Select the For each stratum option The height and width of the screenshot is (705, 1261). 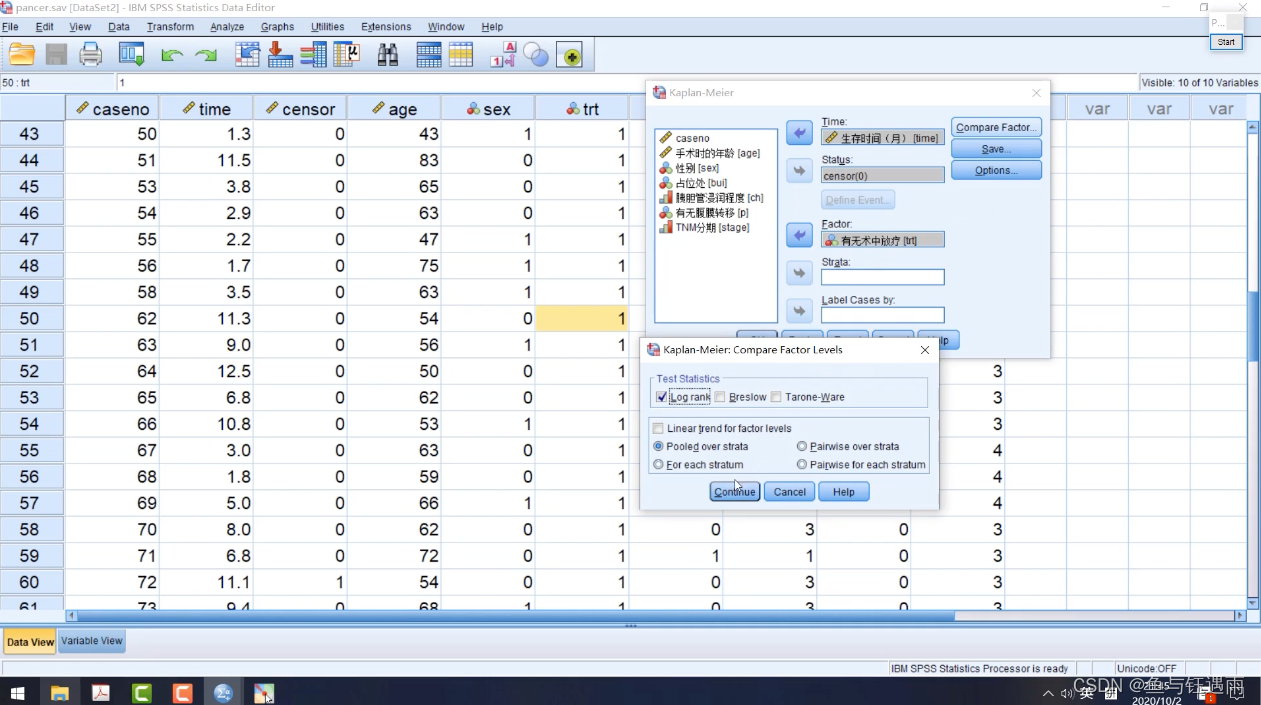658,464
